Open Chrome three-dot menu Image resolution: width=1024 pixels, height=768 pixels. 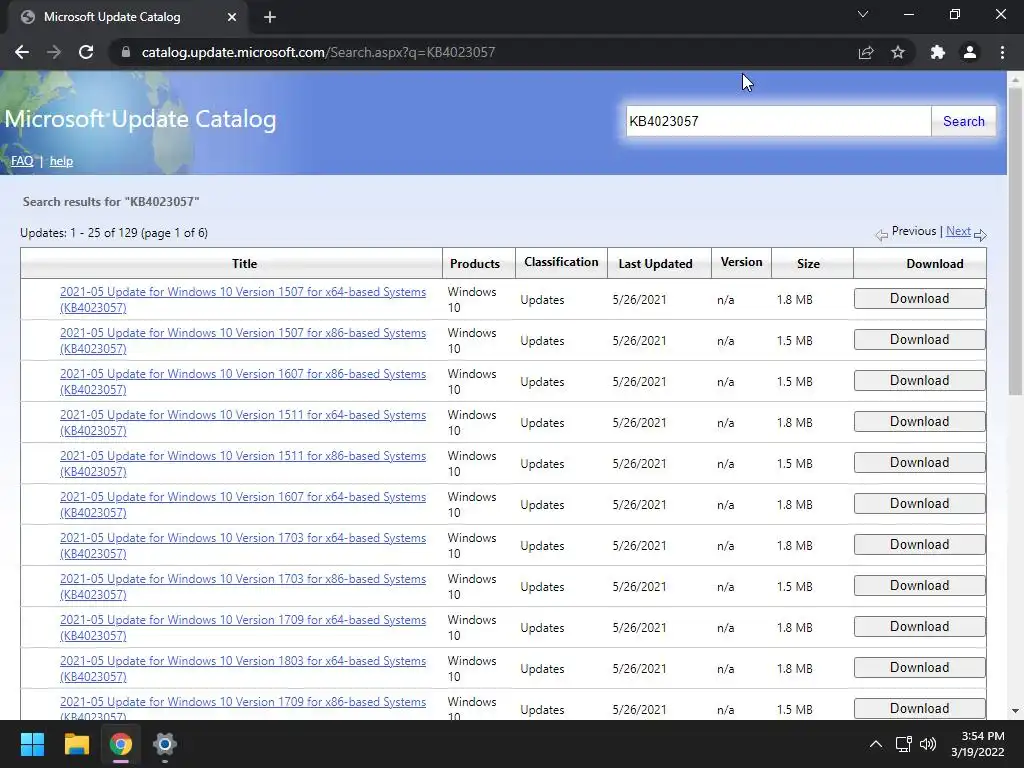(x=1002, y=52)
